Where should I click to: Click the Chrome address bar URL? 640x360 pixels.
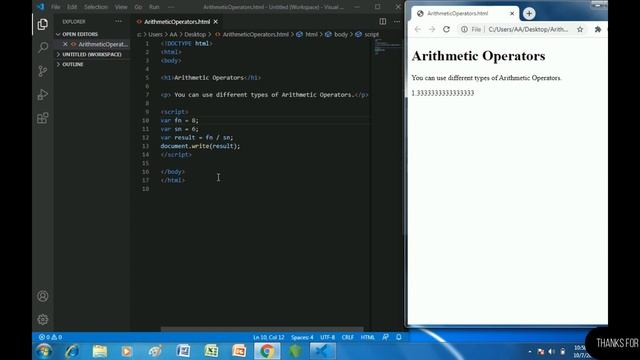(528, 29)
